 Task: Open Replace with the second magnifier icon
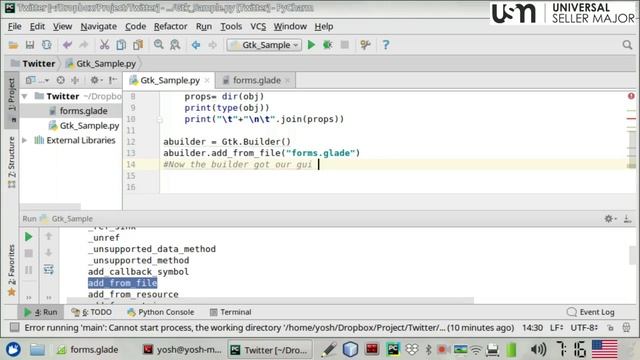point(175,45)
